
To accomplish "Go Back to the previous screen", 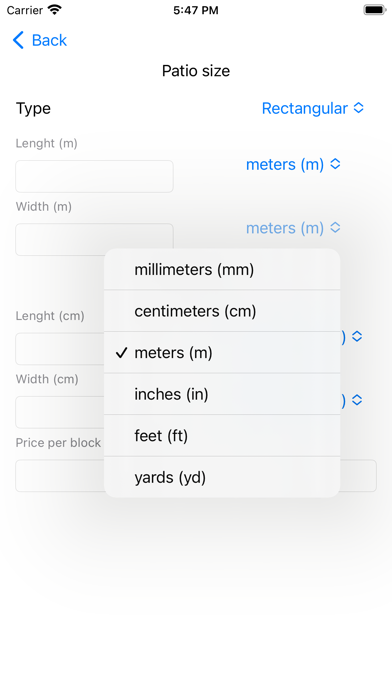I will point(40,40).
